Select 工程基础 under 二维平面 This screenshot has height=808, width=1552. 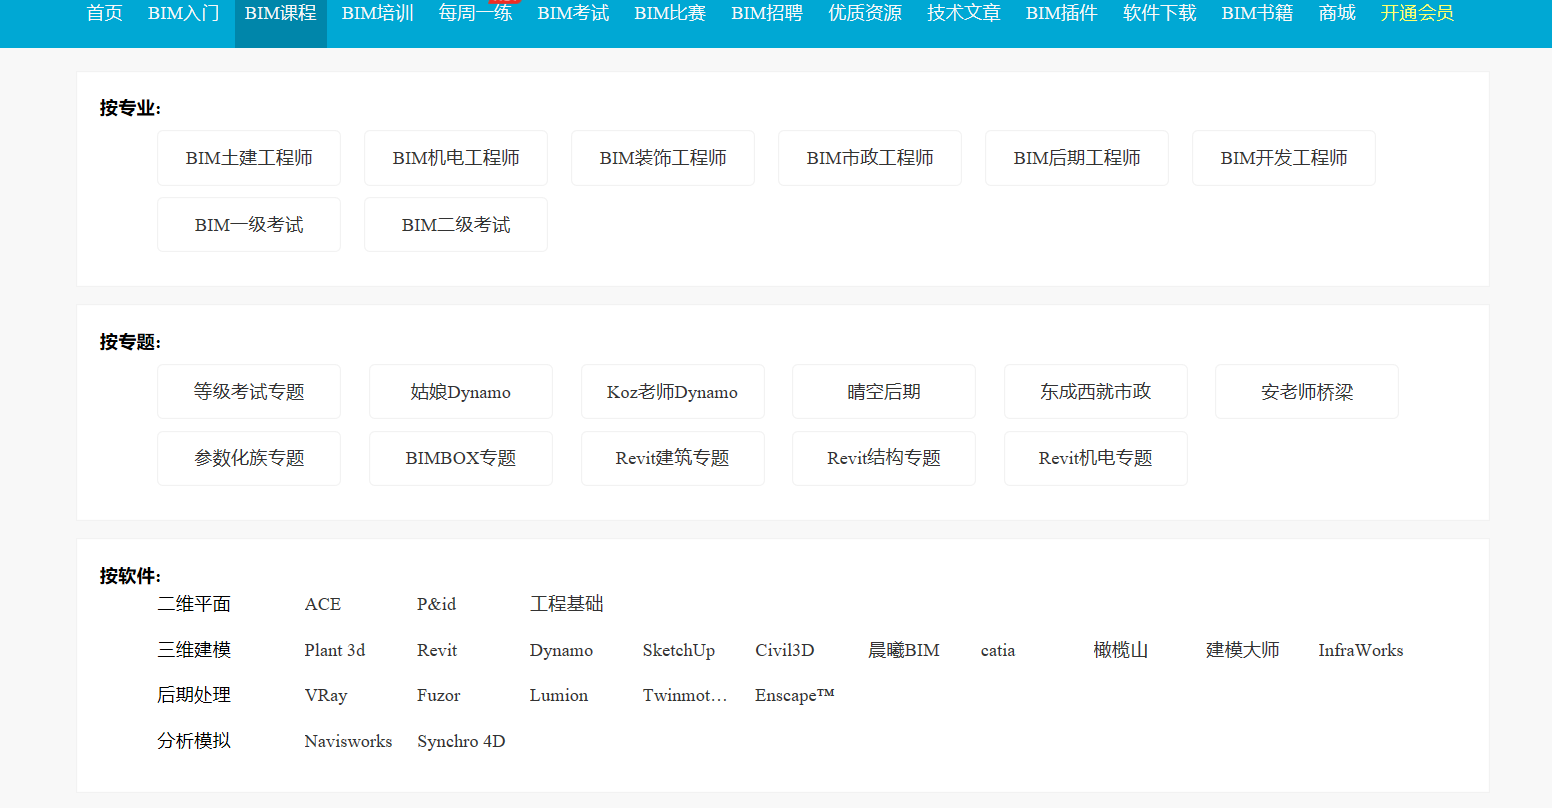(567, 604)
